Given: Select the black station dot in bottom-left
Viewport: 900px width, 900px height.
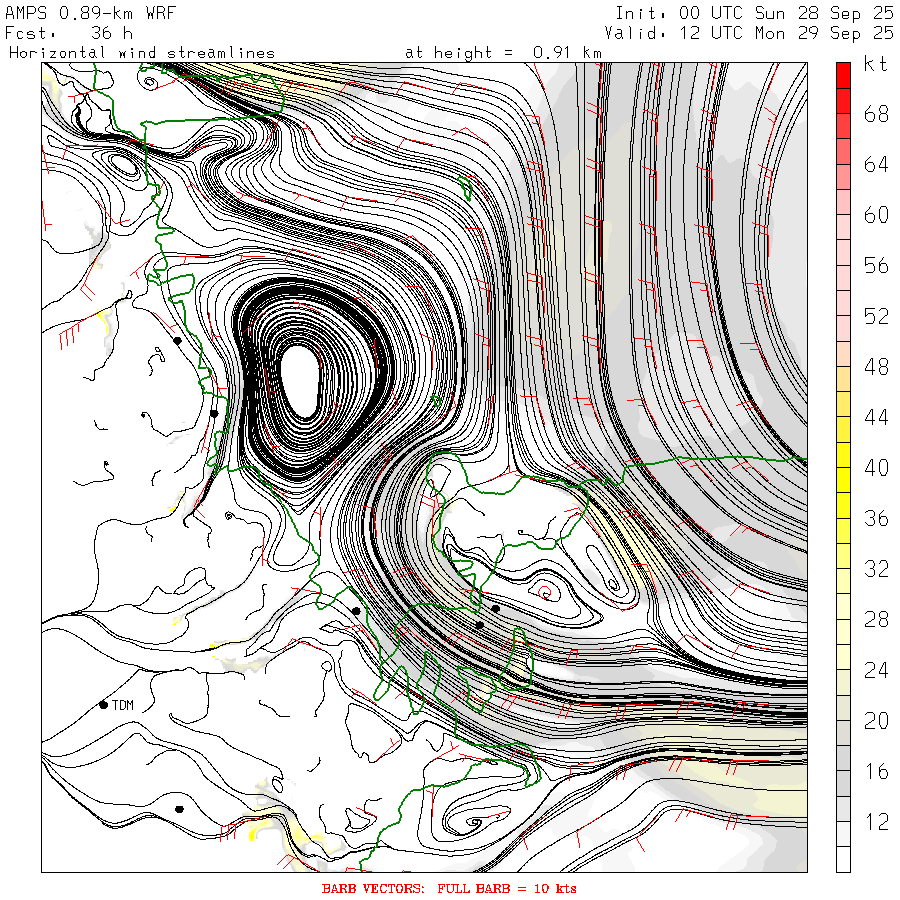Looking at the screenshot, I should coord(179,808).
